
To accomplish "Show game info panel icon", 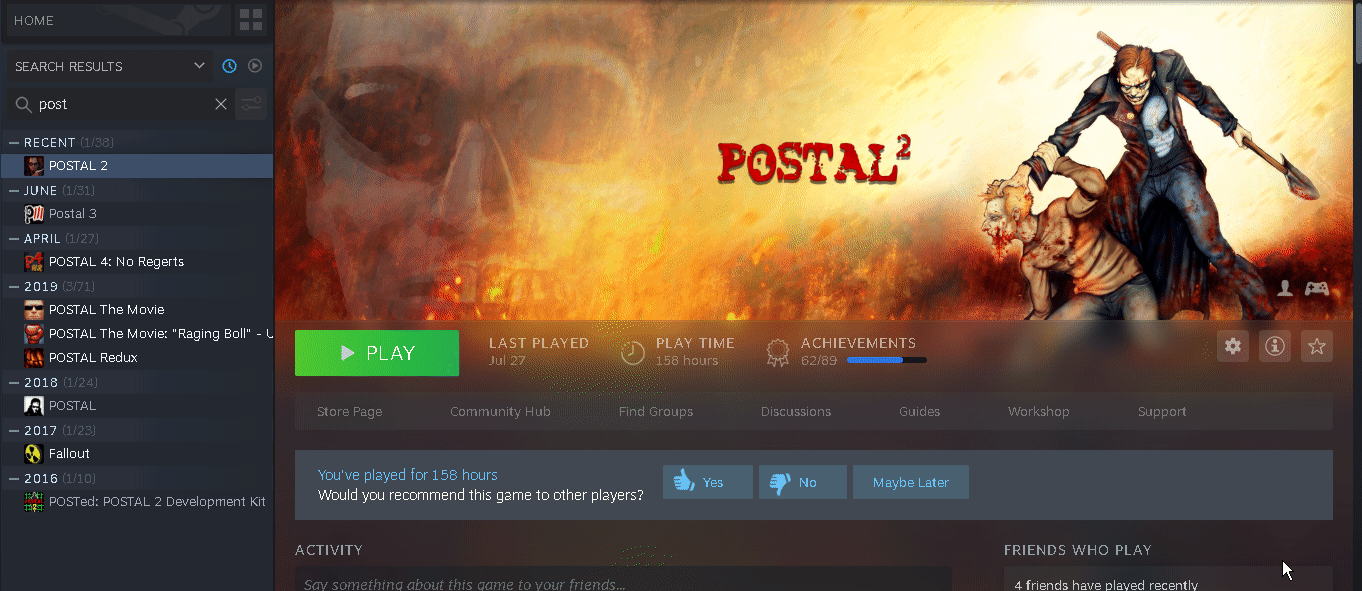I will (1275, 346).
